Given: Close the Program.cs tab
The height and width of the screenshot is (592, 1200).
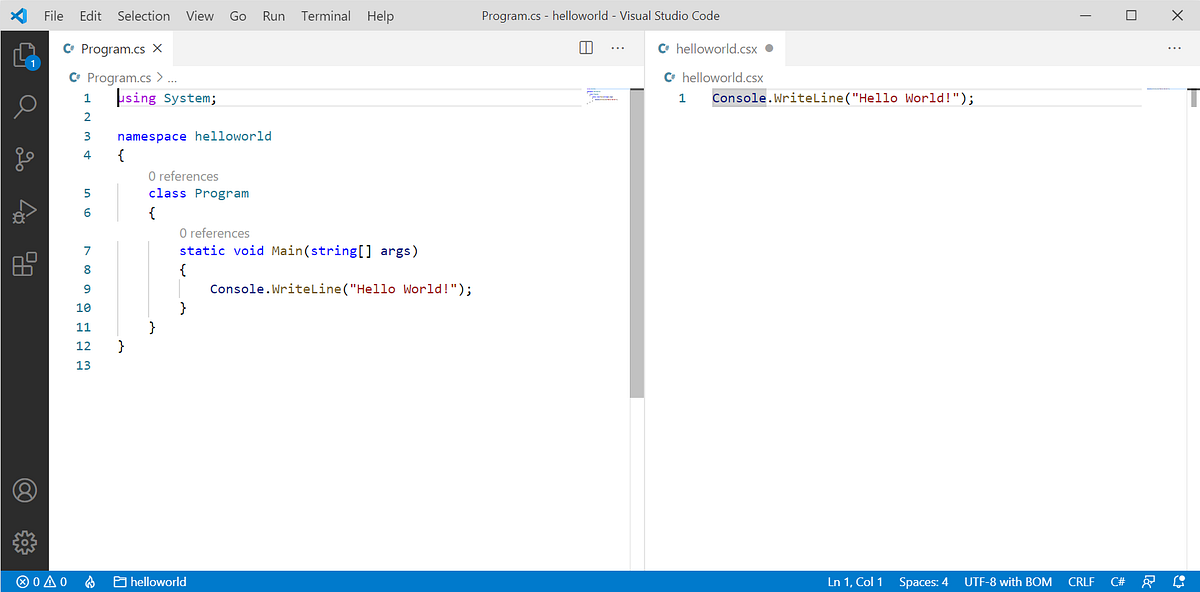Looking at the screenshot, I should coord(157,47).
